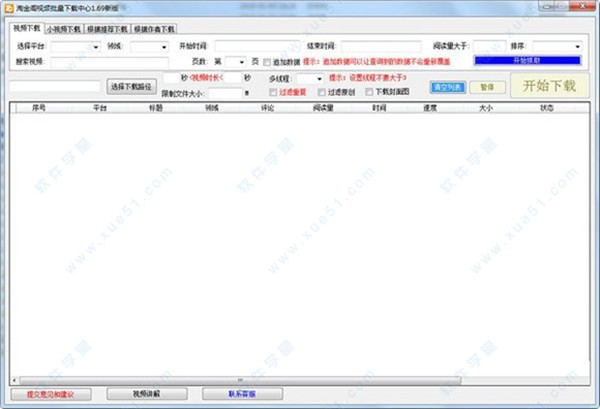Click the minimum seconds field before 视频时长
600x409 pixels.
pos(171,78)
